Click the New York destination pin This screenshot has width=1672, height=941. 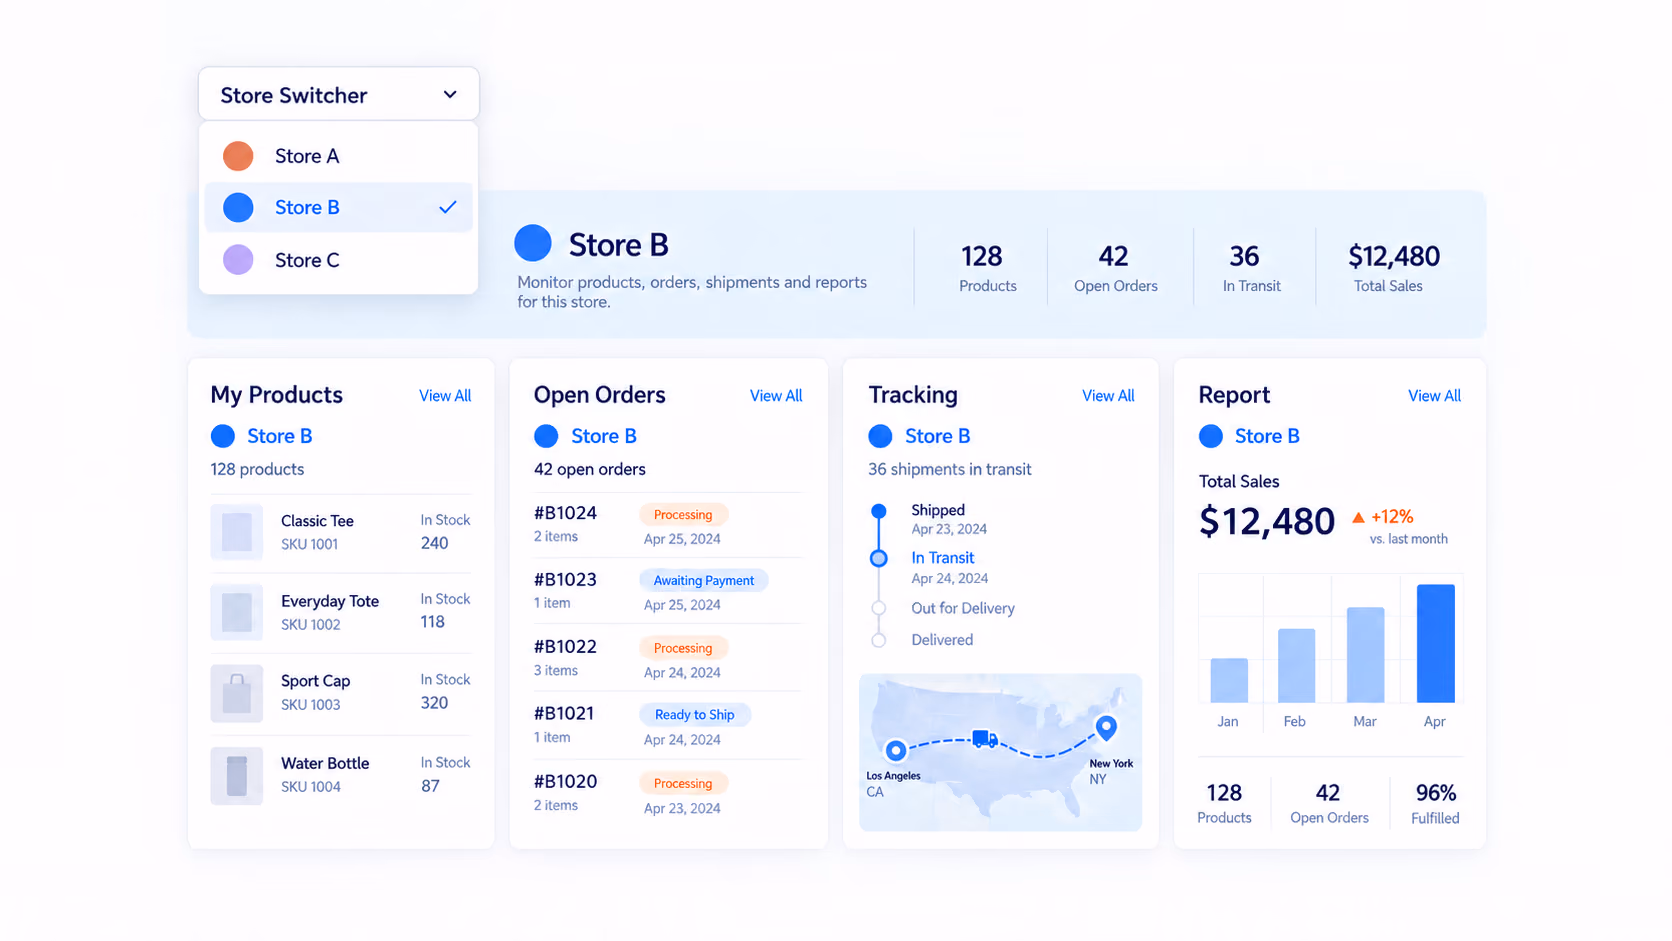1106,728
